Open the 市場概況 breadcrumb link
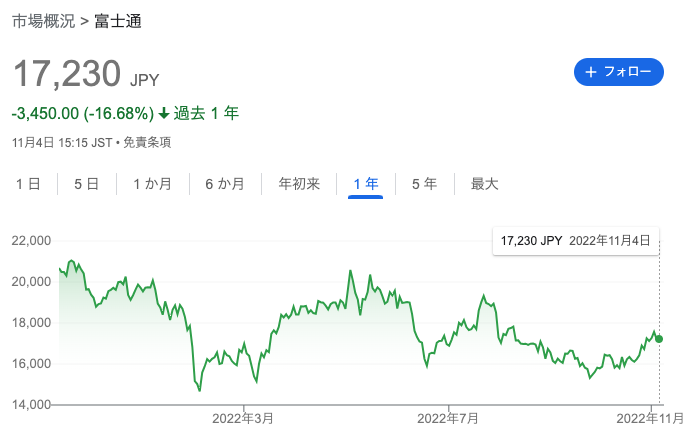 point(43,21)
